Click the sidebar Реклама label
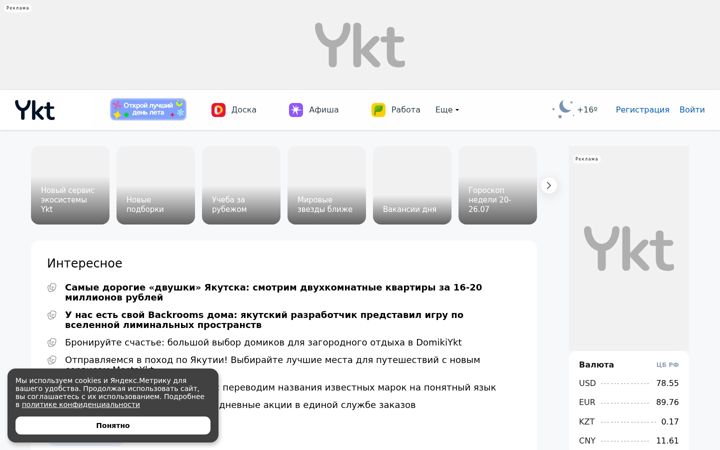The image size is (720, 450). coord(586,159)
